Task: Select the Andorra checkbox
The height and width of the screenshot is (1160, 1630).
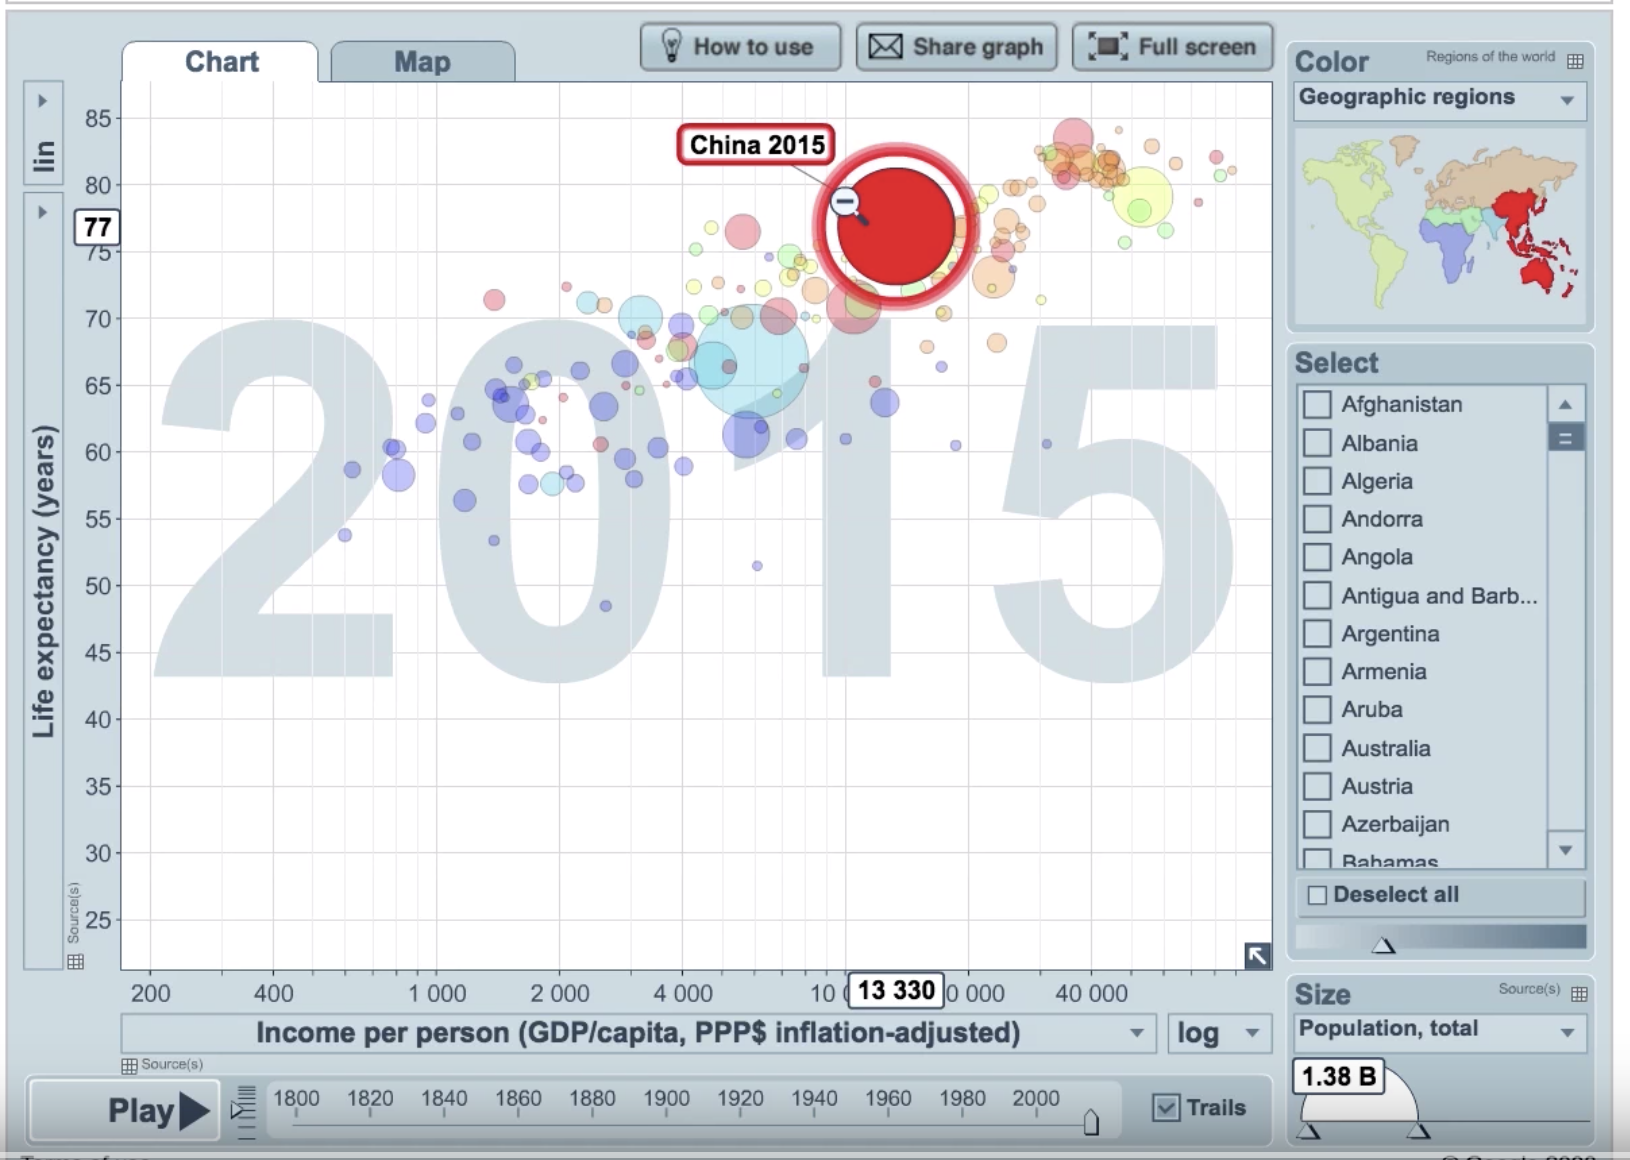Action: [x=1317, y=519]
